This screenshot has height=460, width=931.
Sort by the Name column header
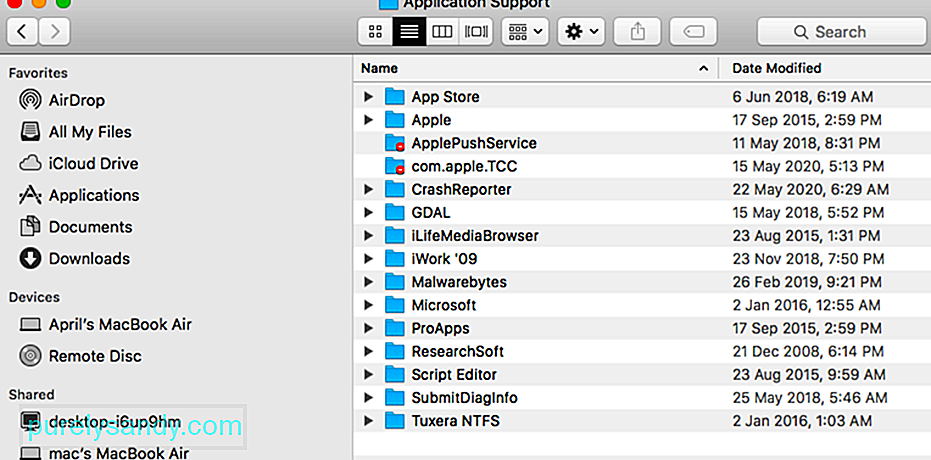[536, 68]
